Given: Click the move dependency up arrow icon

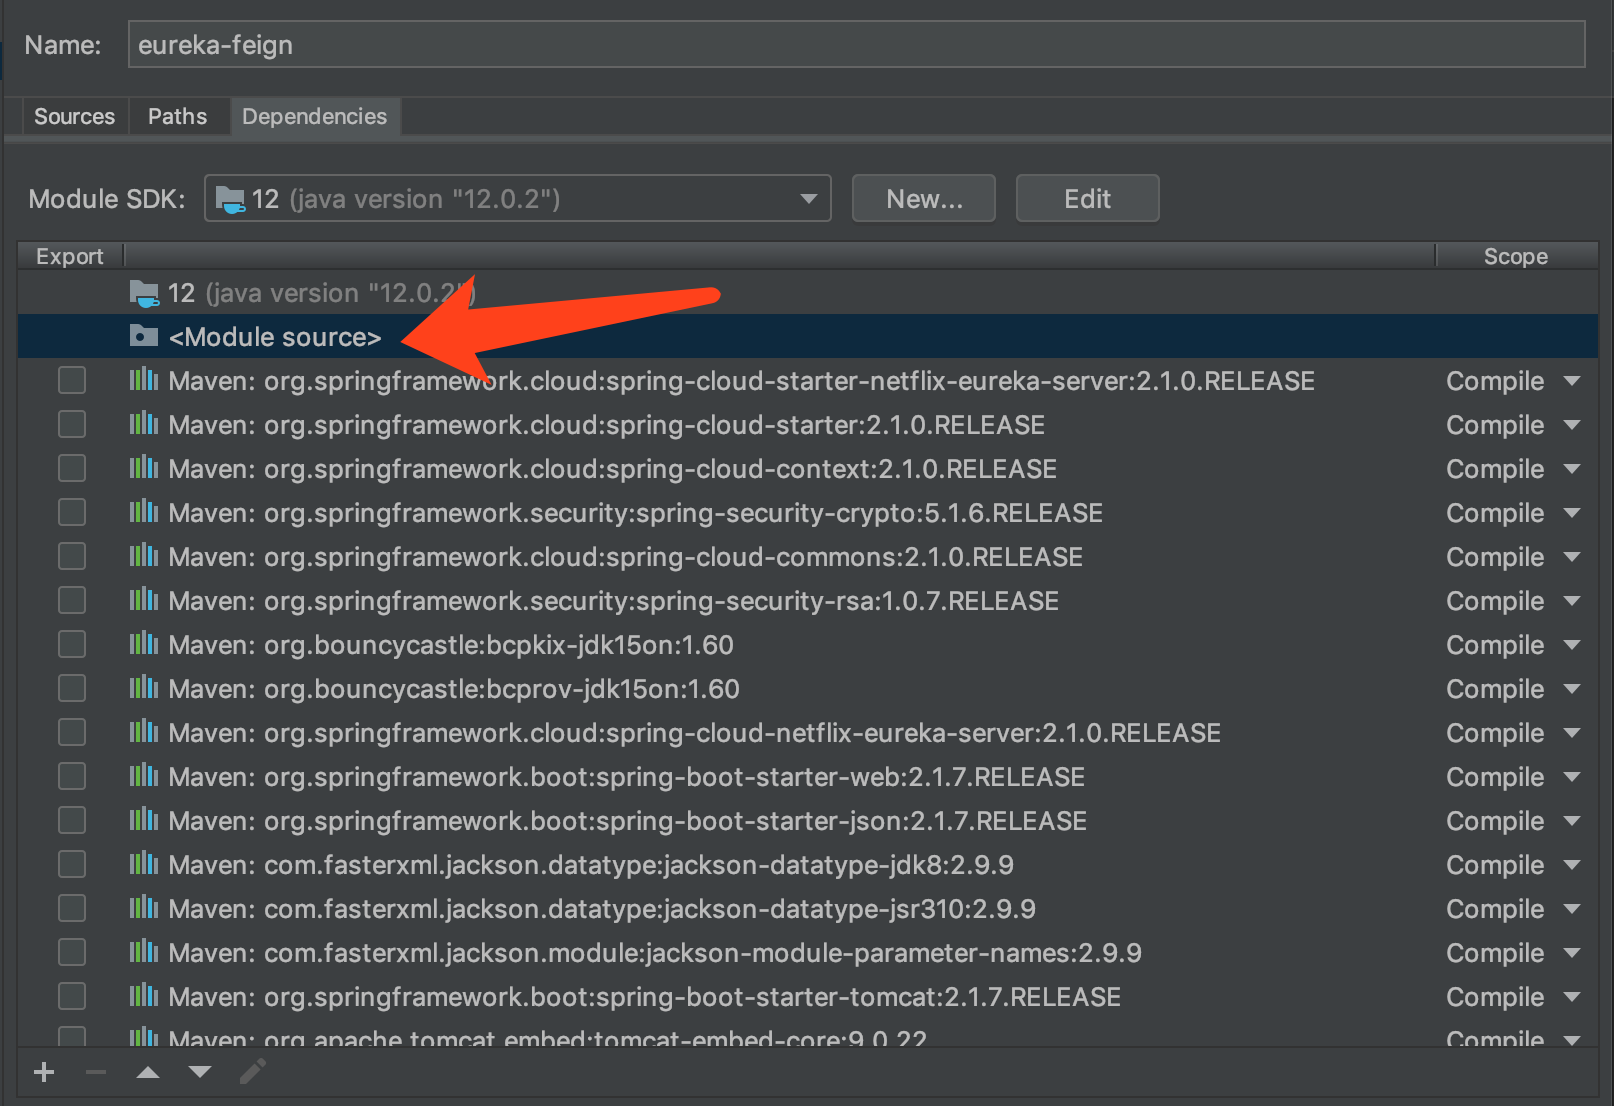Looking at the screenshot, I should (x=148, y=1071).
